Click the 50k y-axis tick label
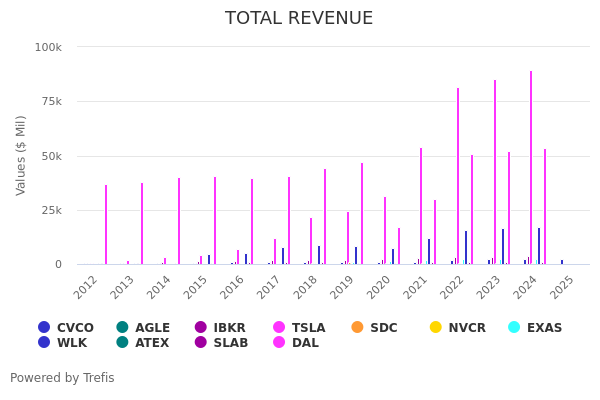The image size is (600, 400). click(x=51, y=156)
